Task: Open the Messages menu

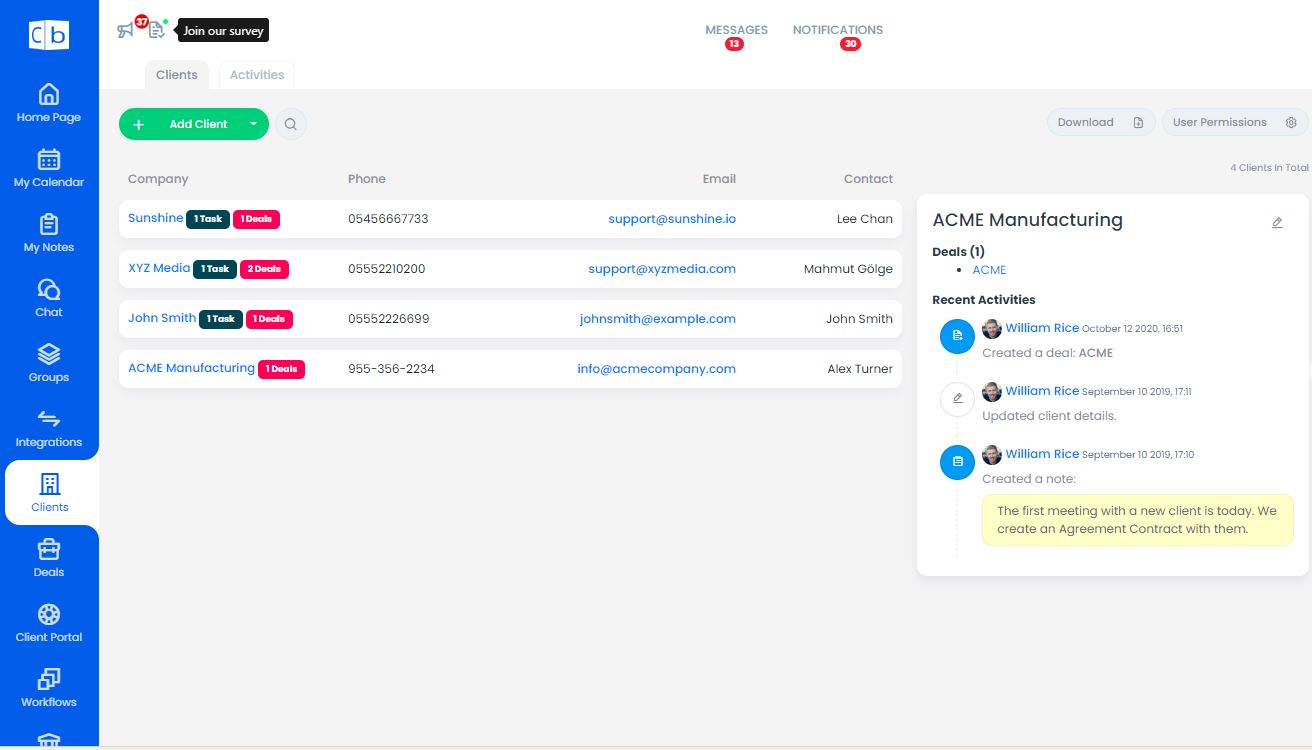Action: pyautogui.click(x=736, y=30)
